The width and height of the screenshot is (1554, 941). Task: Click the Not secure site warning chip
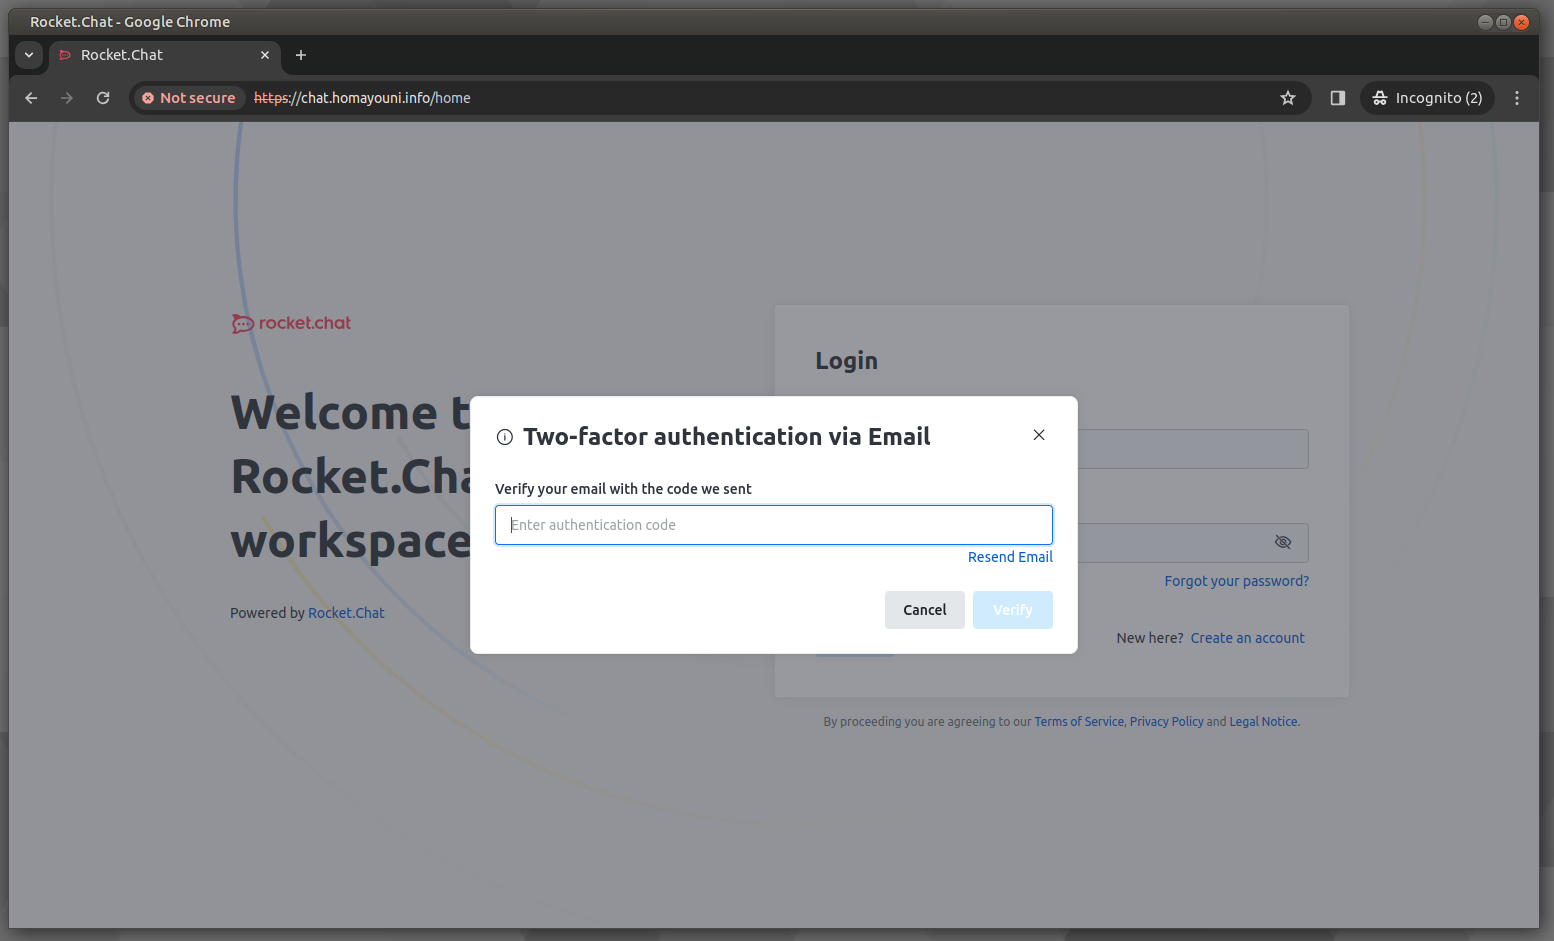click(189, 98)
